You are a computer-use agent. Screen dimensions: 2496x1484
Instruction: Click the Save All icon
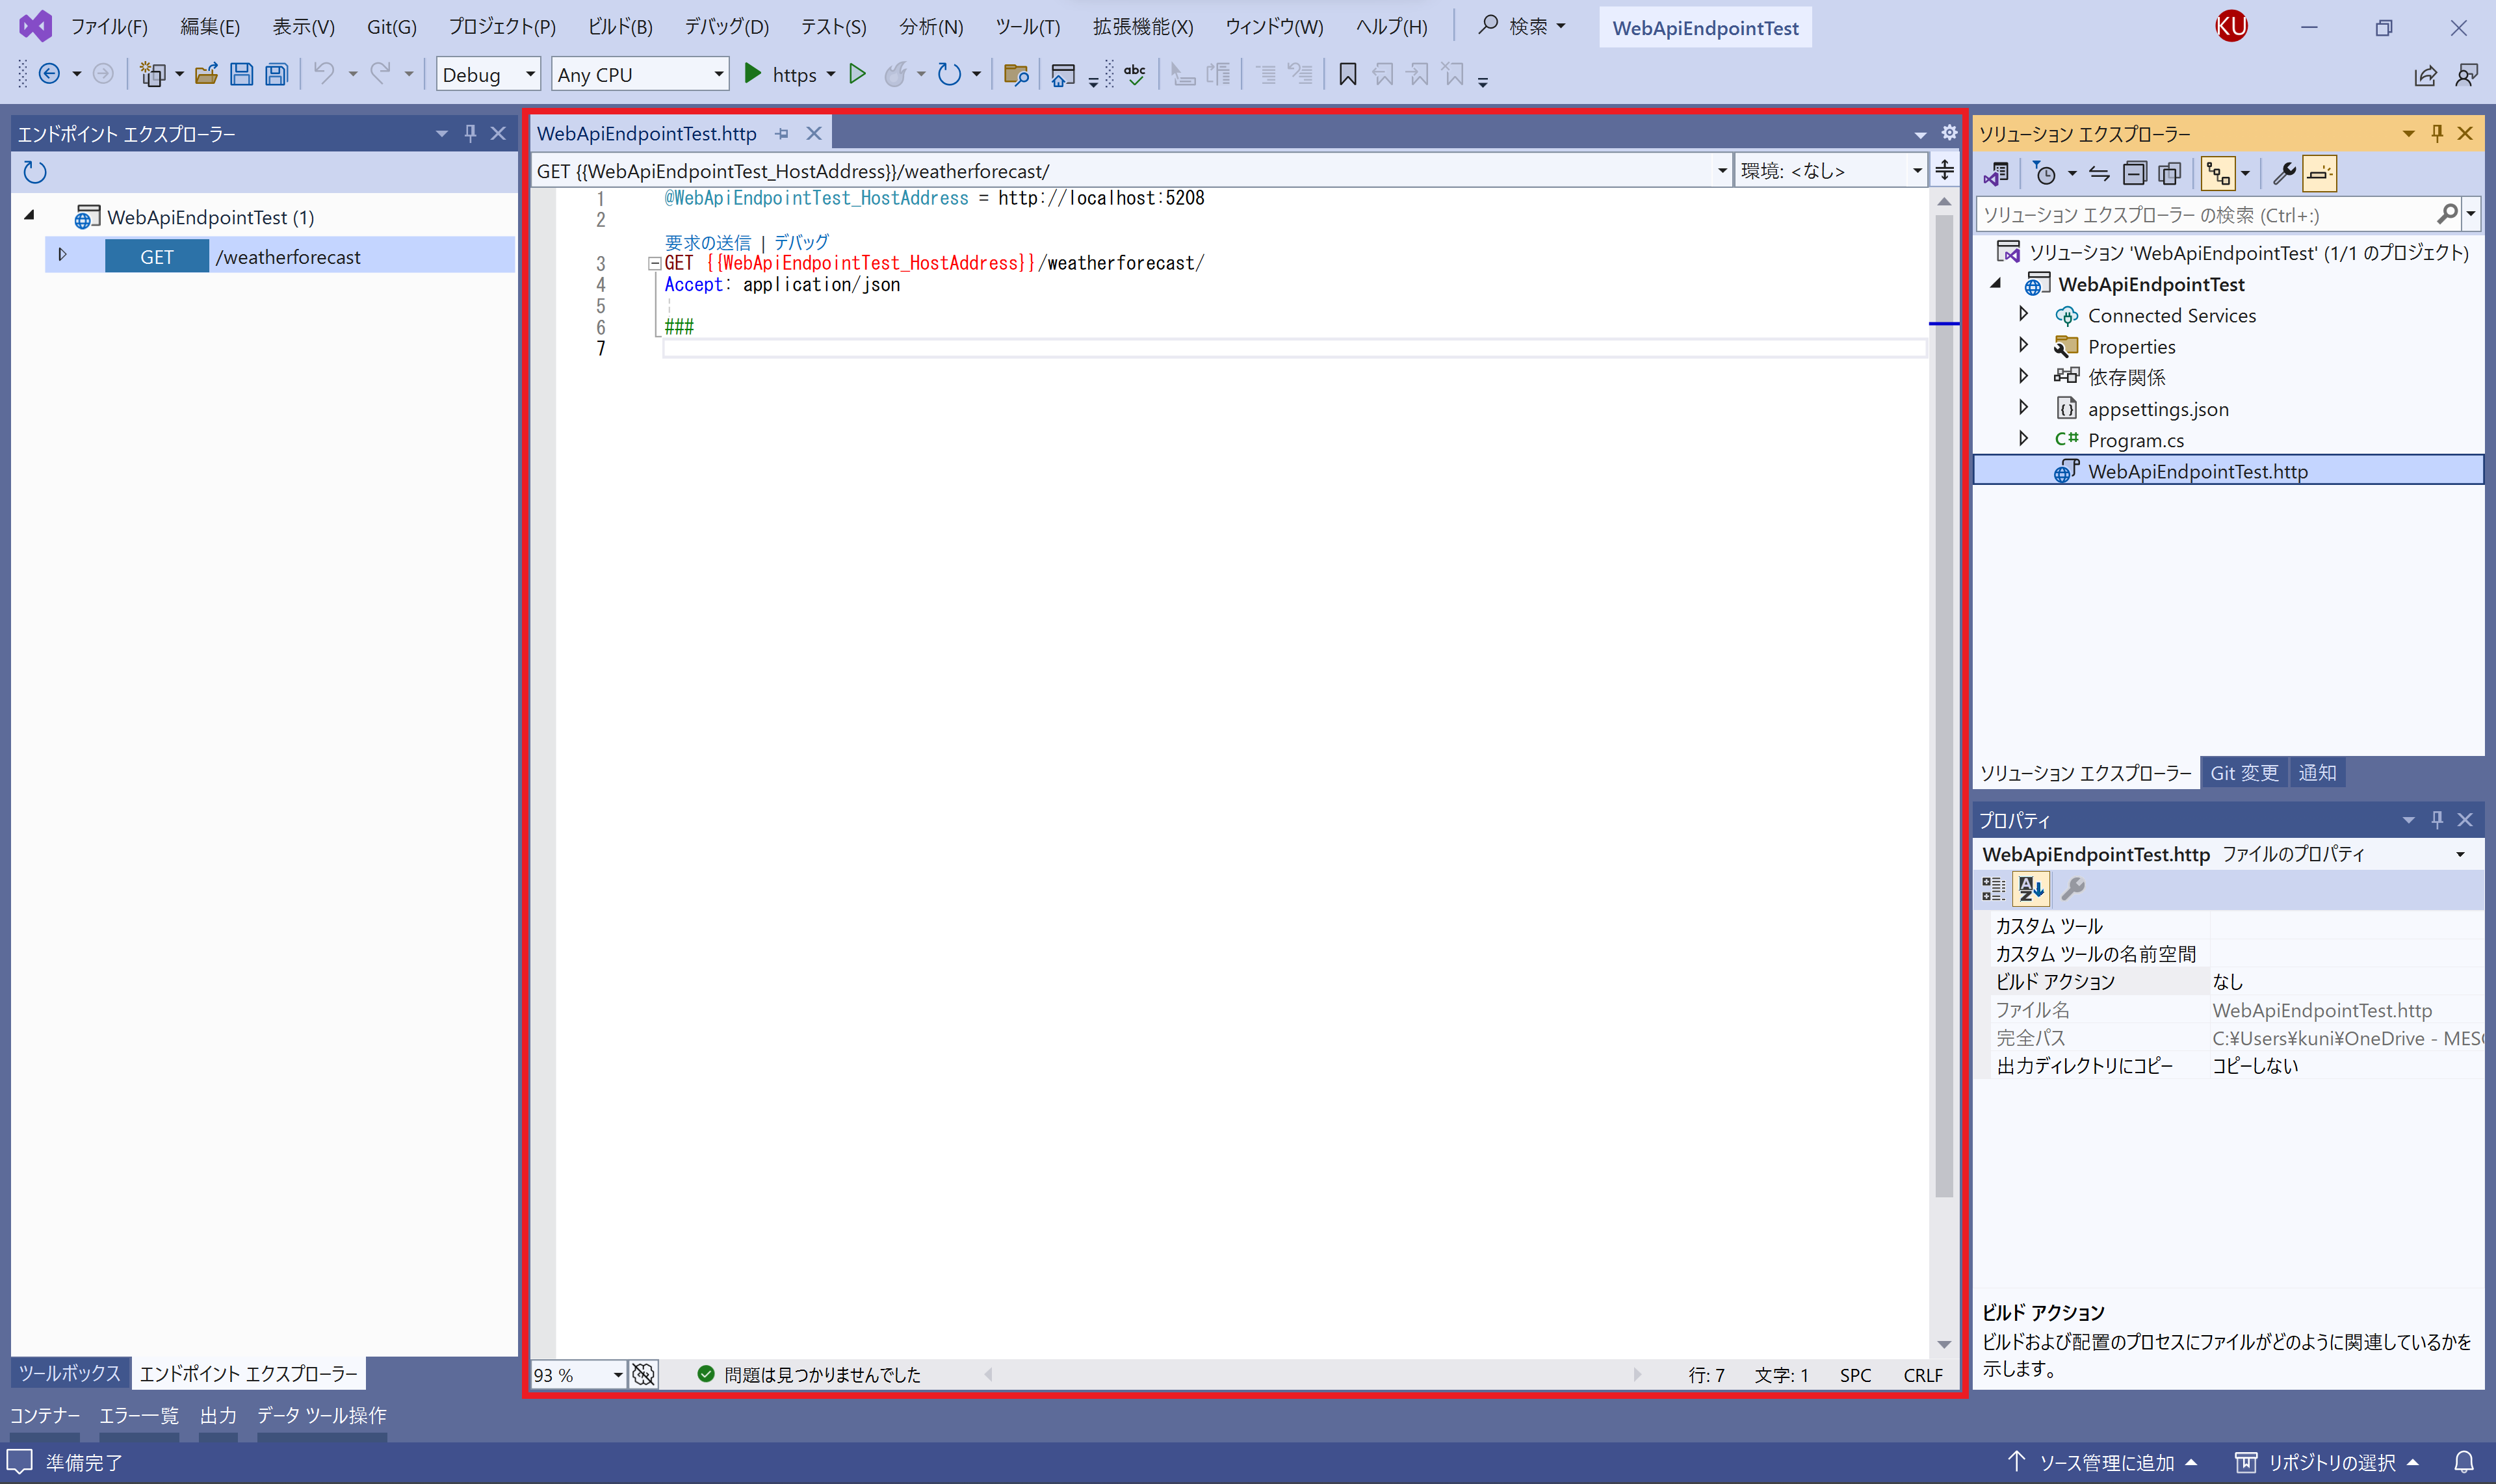pyautogui.click(x=276, y=74)
